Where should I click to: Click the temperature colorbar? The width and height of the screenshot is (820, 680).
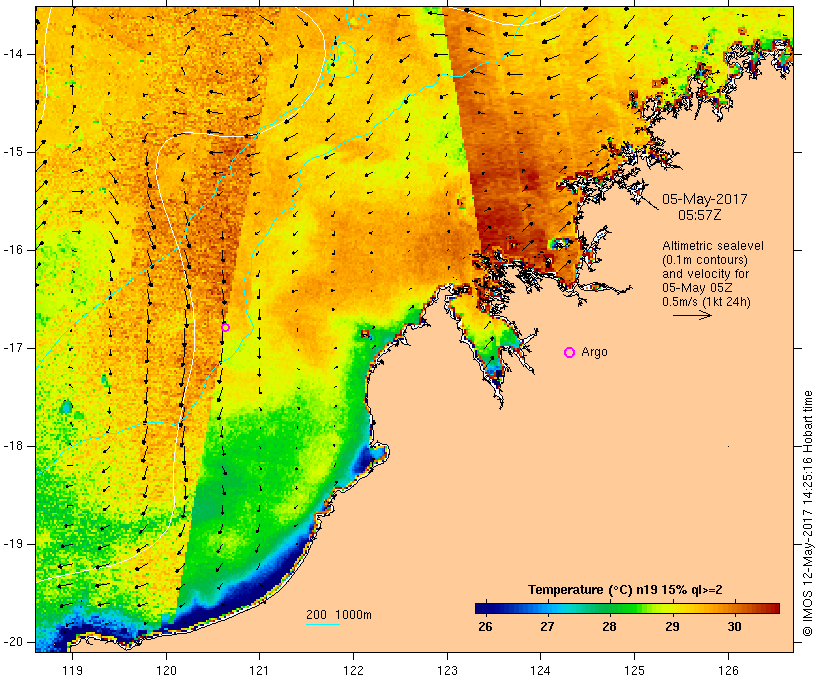(628, 608)
